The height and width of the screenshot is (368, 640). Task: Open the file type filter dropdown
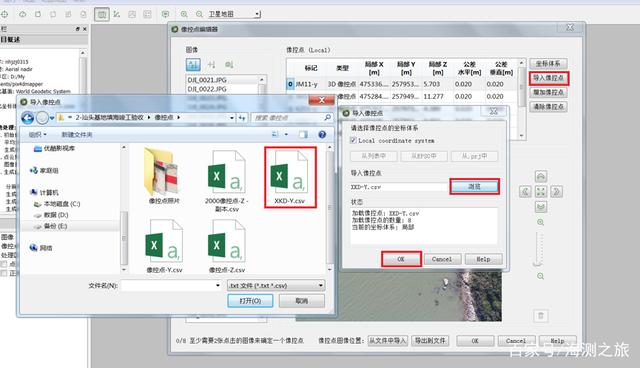tap(276, 286)
